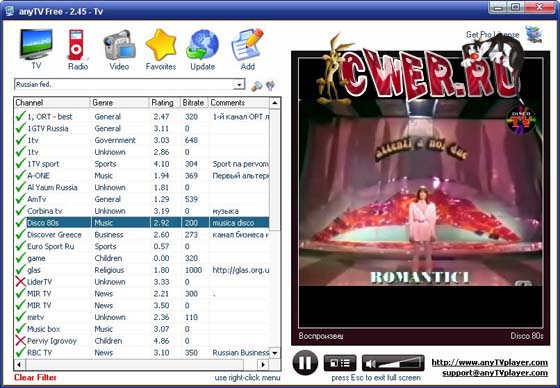Click the Clear Filter link
The image size is (560, 388).
pyautogui.click(x=35, y=378)
